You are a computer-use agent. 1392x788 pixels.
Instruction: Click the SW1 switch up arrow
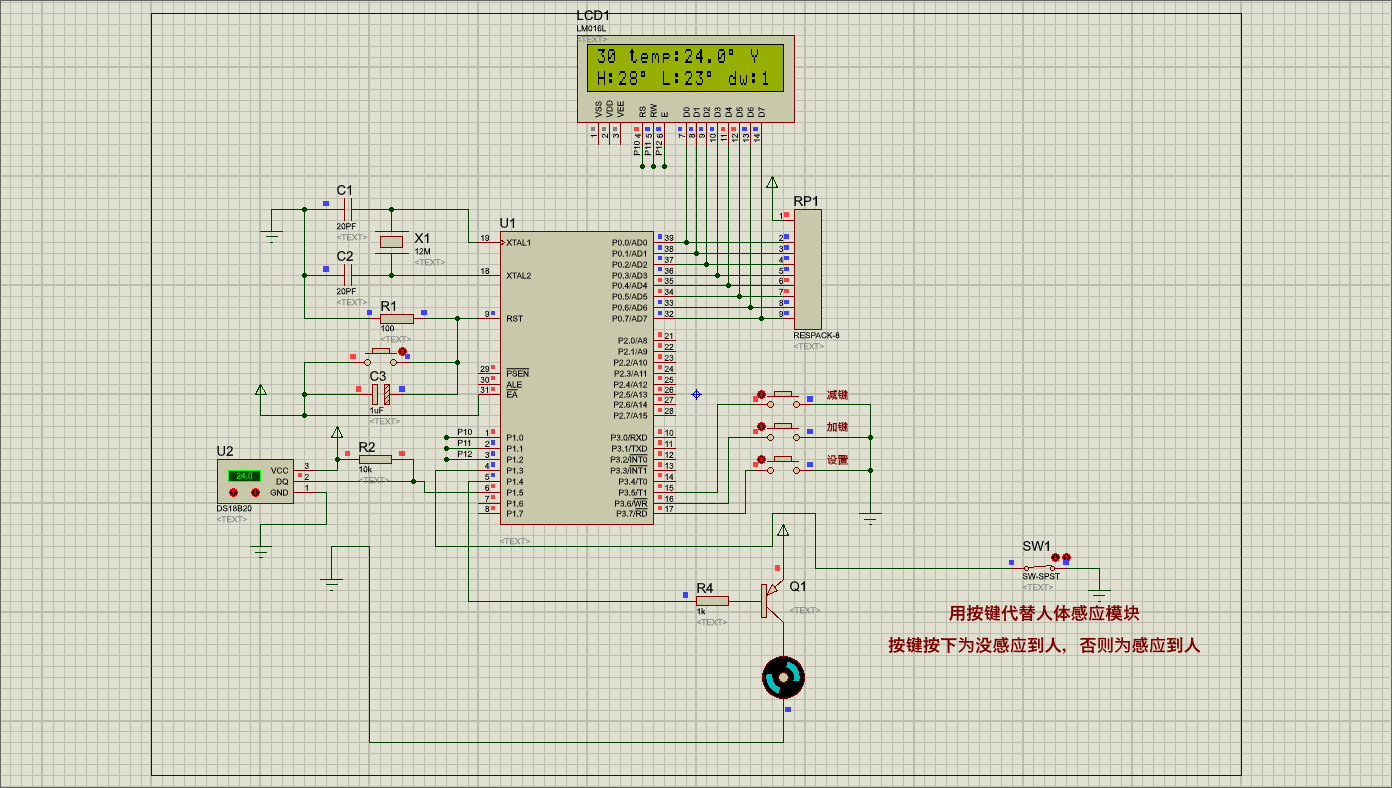click(1067, 557)
